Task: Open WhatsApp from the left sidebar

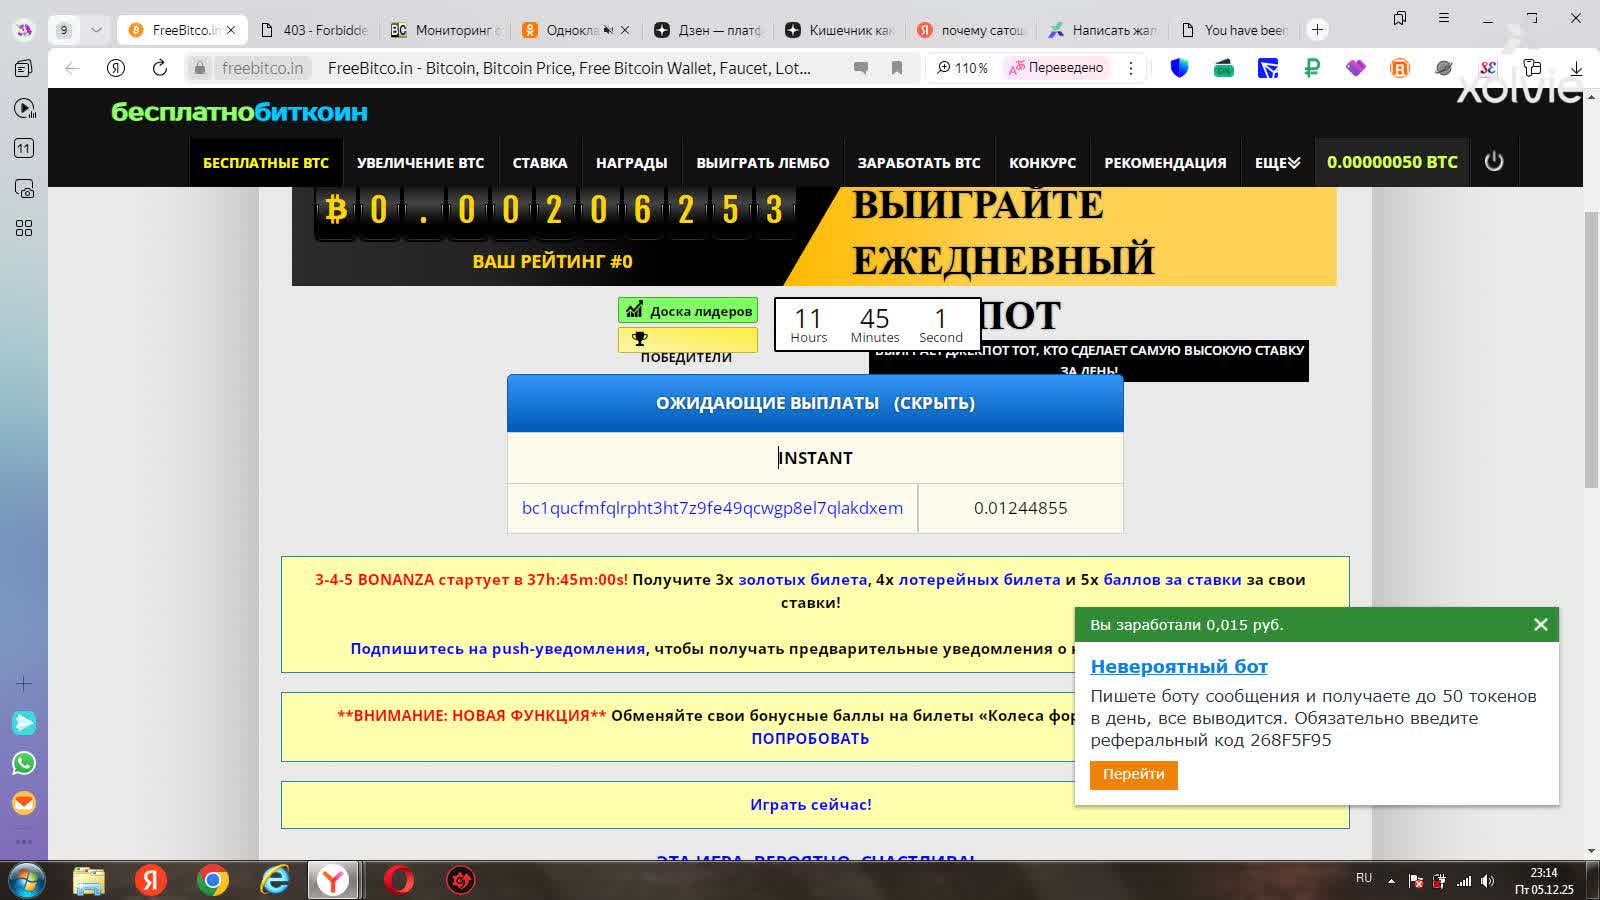Action: coord(23,763)
